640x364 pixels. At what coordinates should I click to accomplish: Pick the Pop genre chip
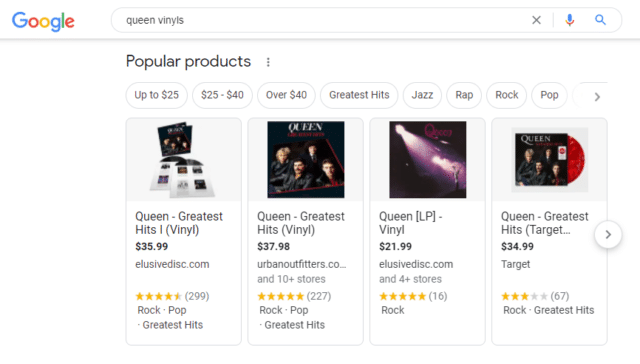pyautogui.click(x=549, y=95)
